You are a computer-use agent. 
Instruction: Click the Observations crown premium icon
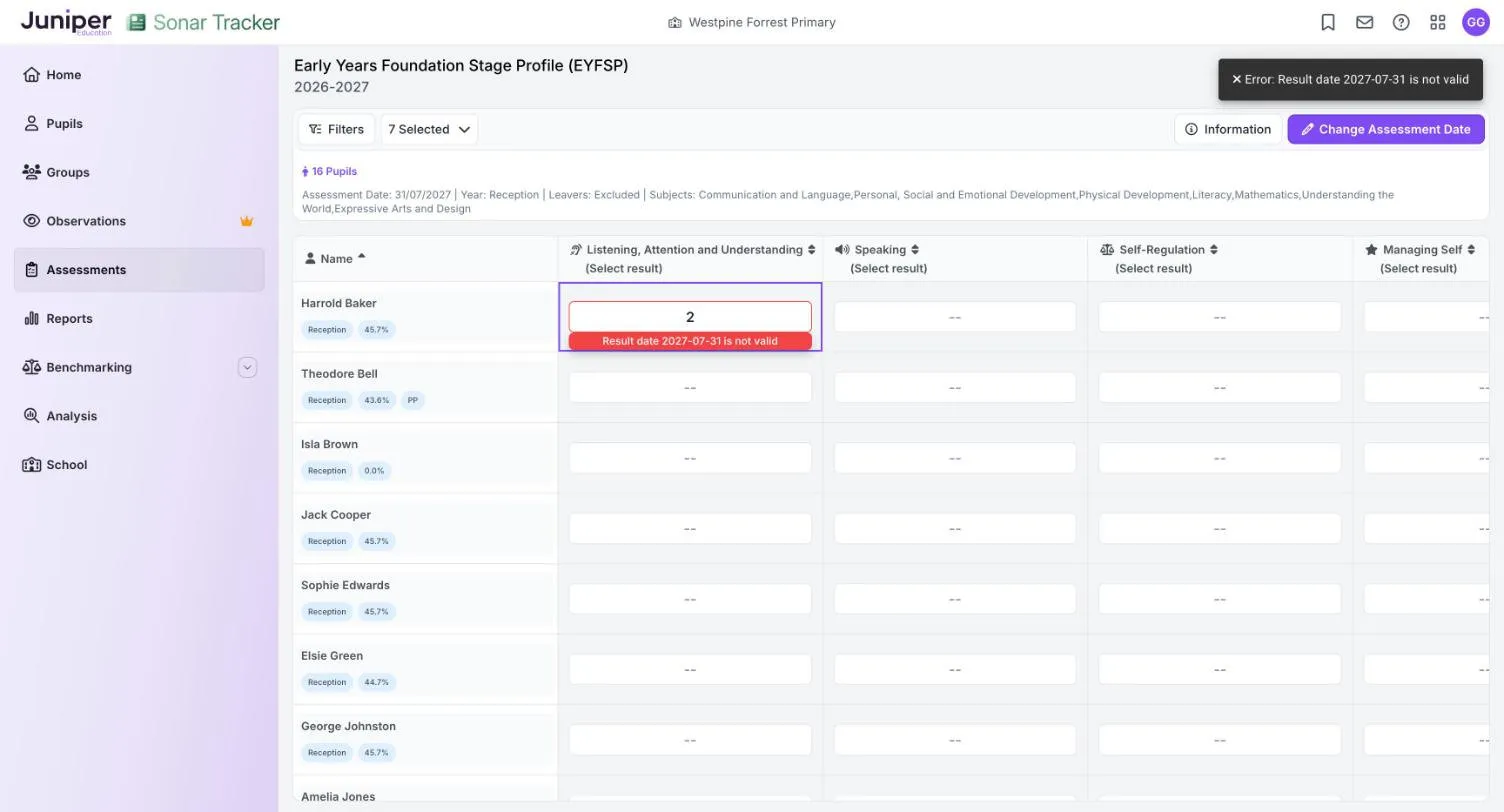point(247,221)
